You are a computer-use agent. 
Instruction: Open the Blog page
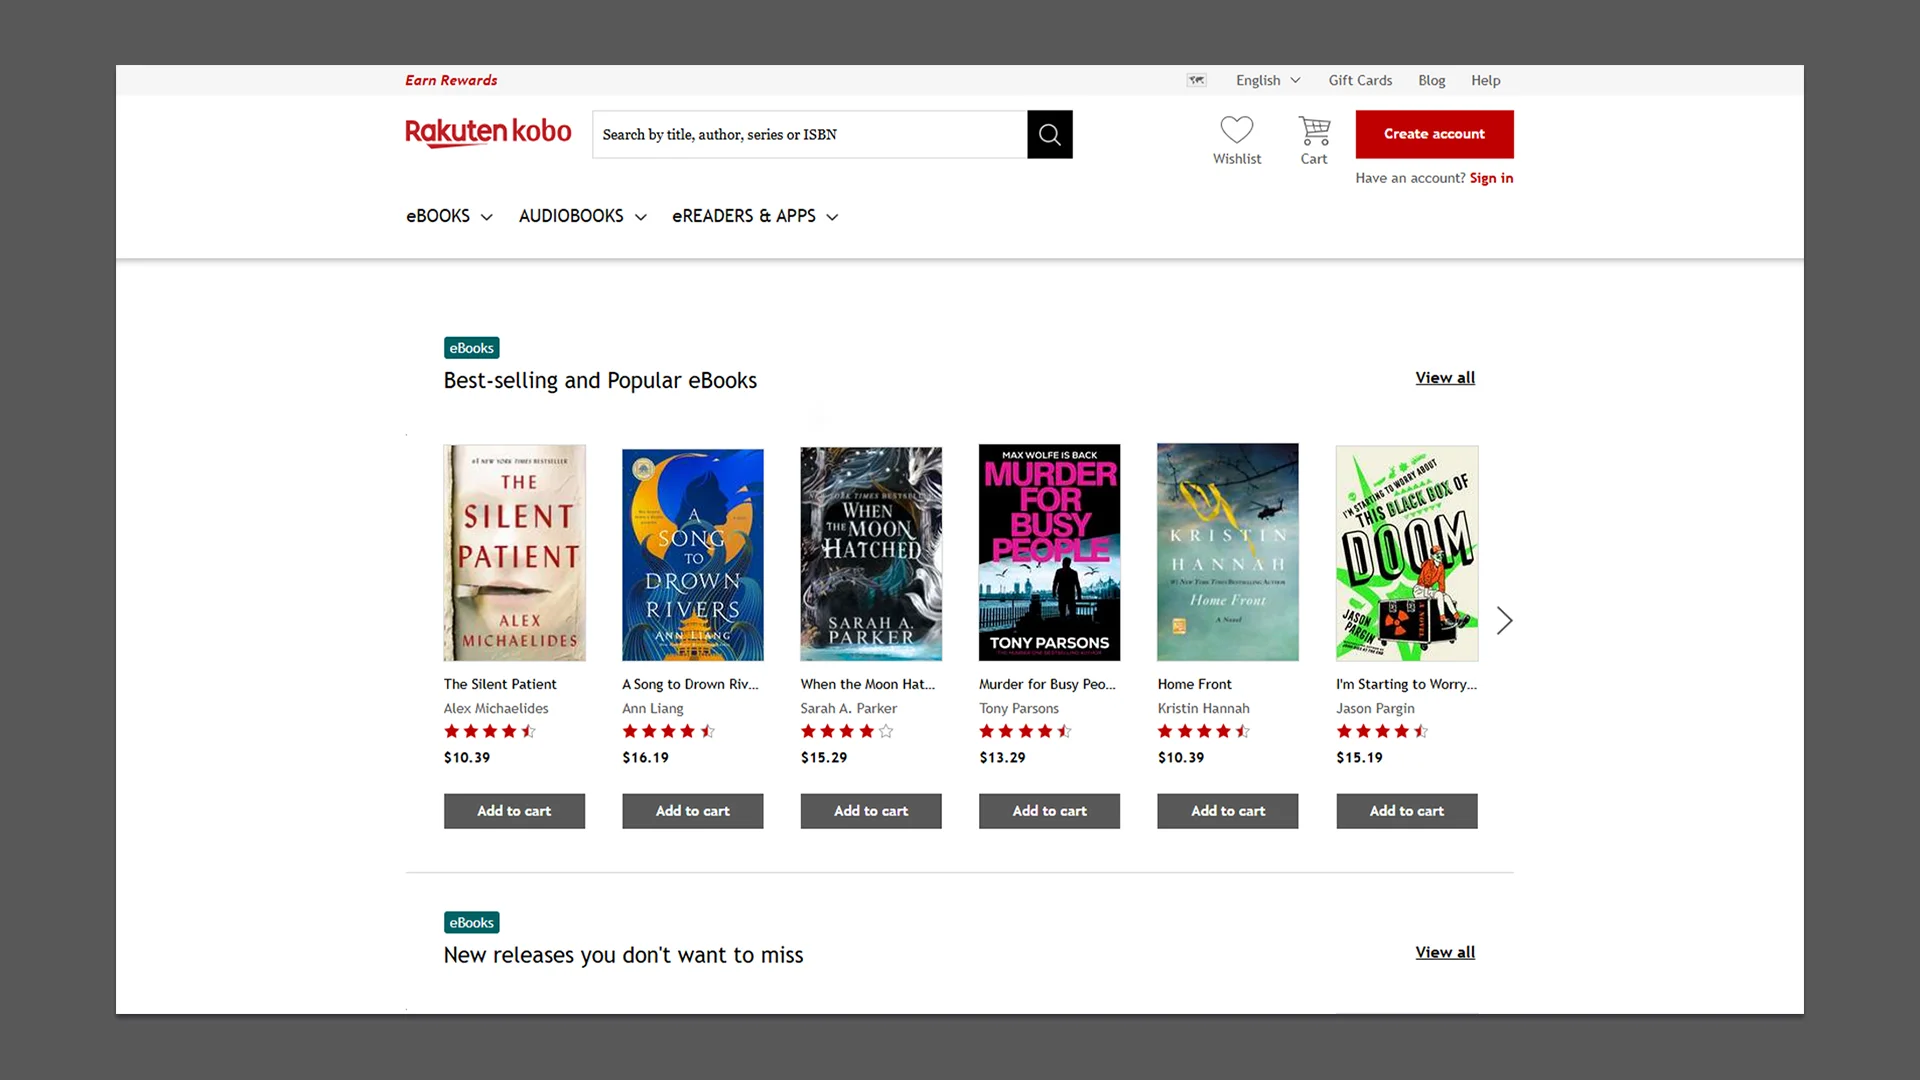1431,80
